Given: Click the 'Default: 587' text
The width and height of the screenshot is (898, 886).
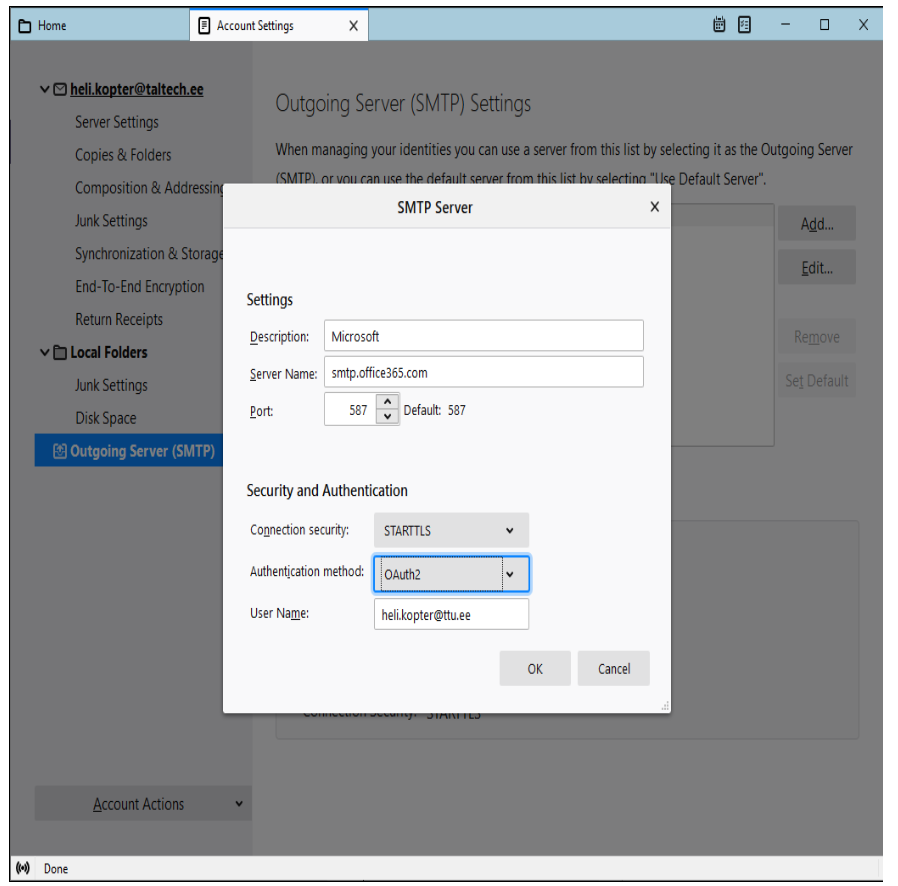Looking at the screenshot, I should (435, 410).
